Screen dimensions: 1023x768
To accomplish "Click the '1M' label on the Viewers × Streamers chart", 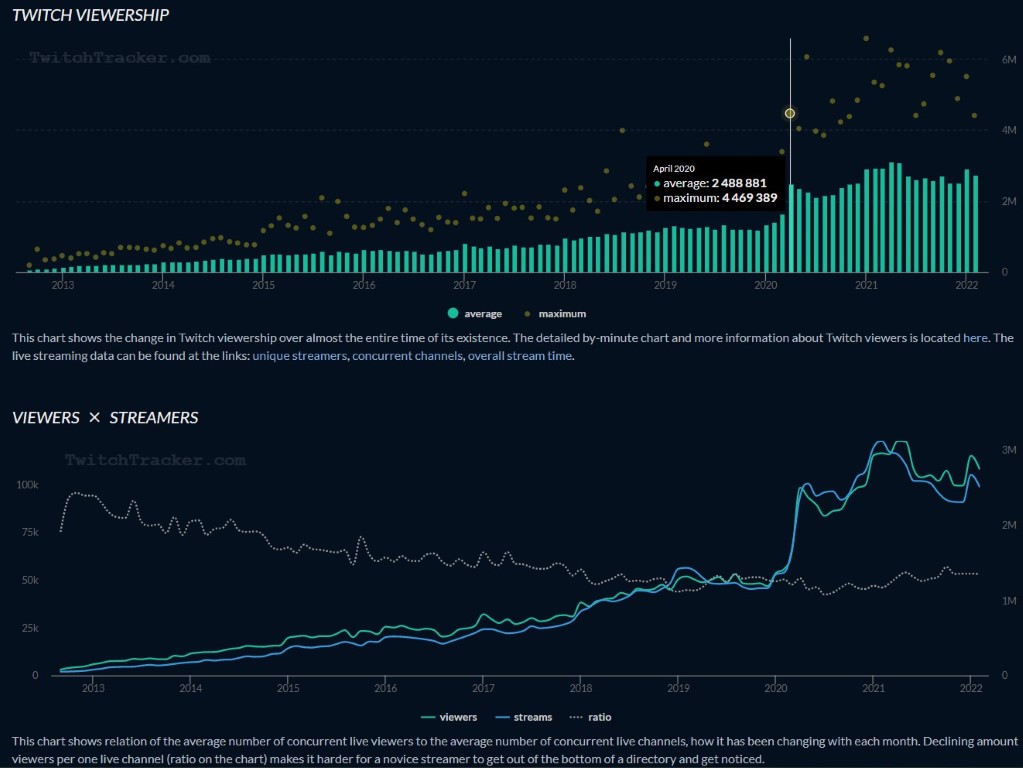I will tap(1009, 601).
